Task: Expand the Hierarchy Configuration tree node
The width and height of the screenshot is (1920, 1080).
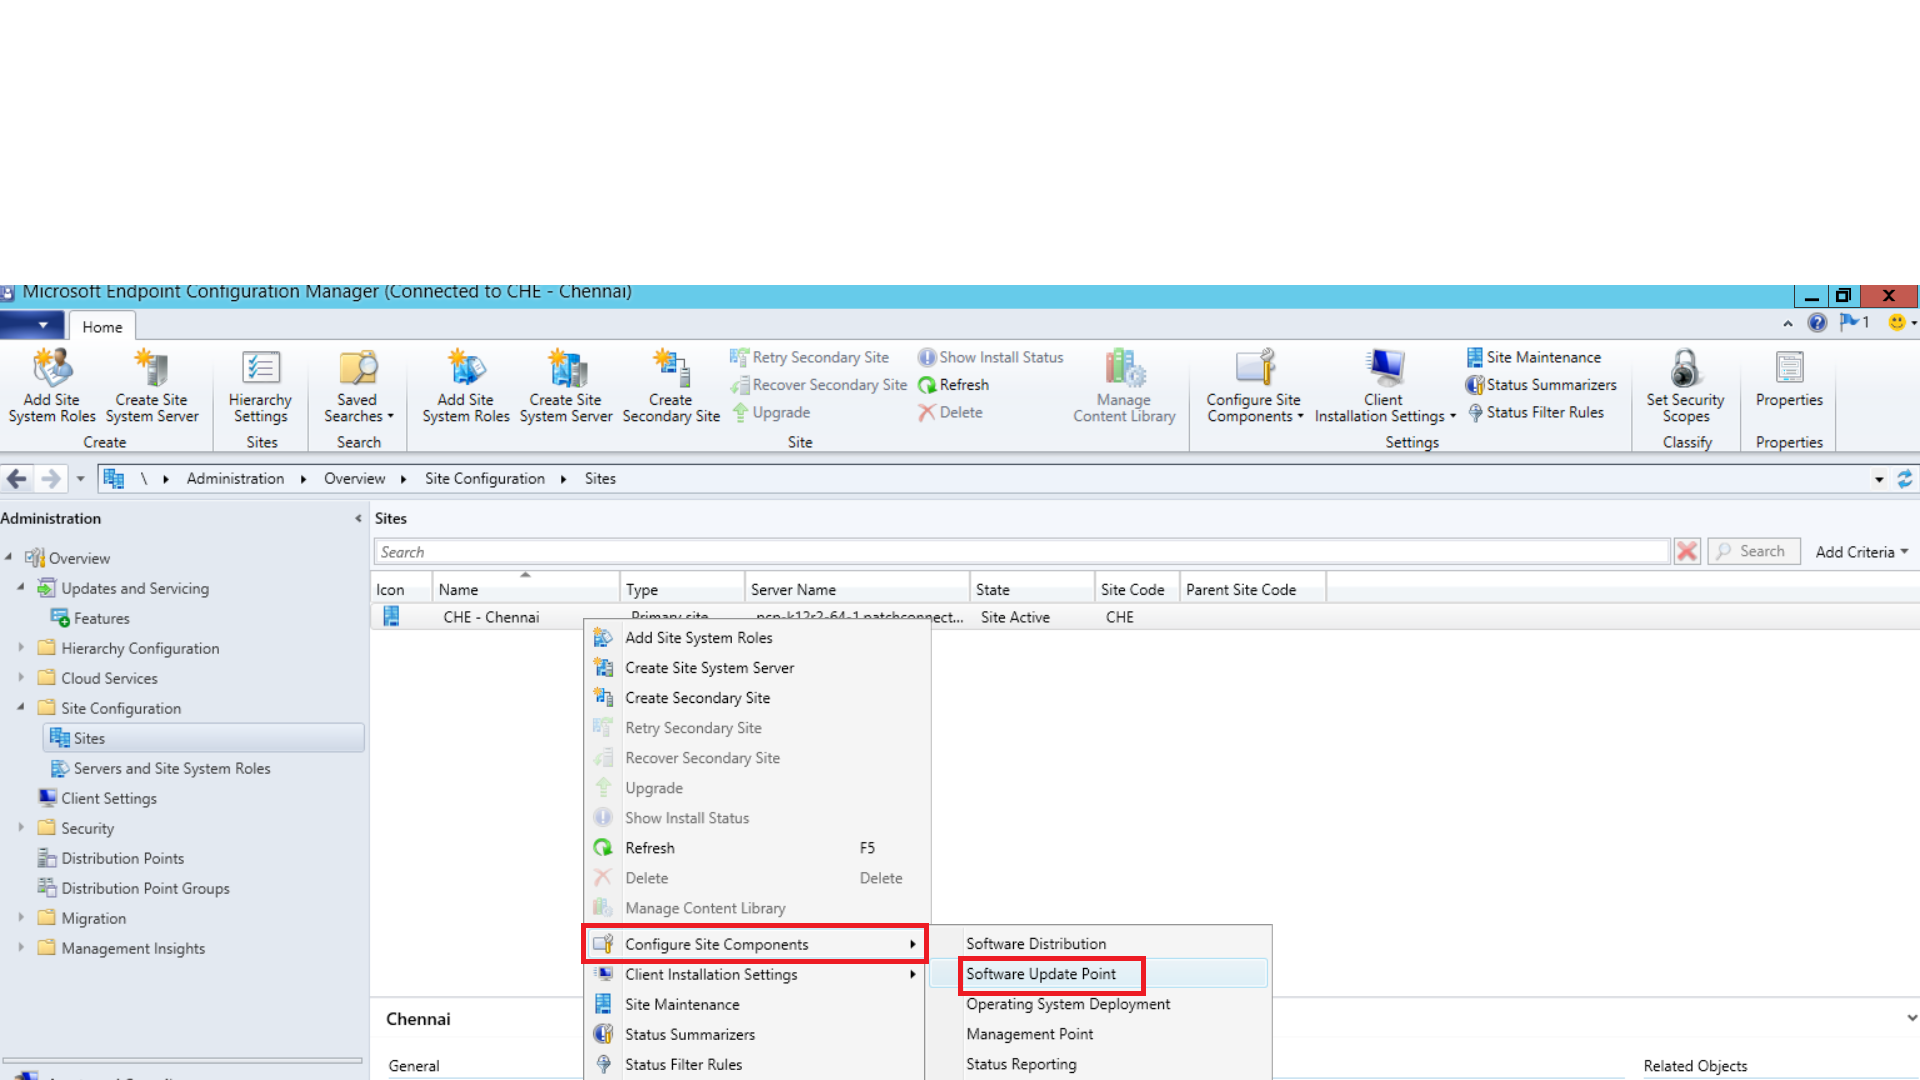Action: (21, 648)
